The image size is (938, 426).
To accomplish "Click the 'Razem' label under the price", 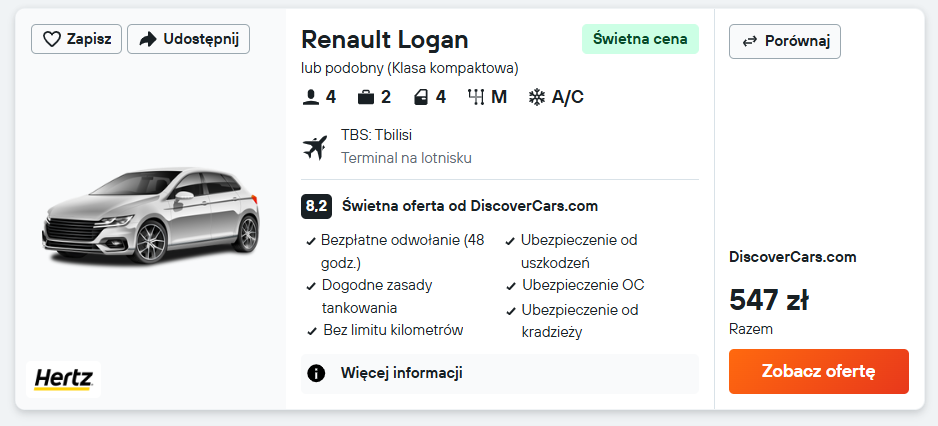I will [x=751, y=329].
